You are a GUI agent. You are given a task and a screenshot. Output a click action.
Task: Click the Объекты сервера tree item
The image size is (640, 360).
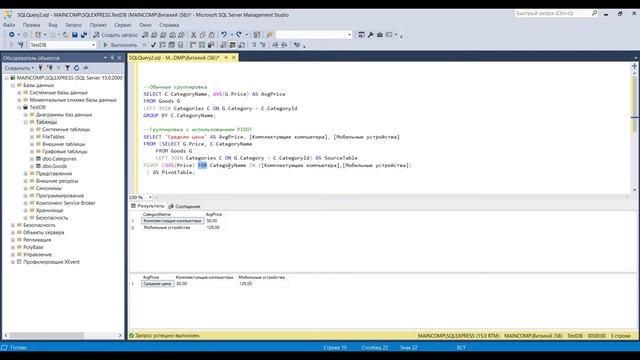pos(44,232)
